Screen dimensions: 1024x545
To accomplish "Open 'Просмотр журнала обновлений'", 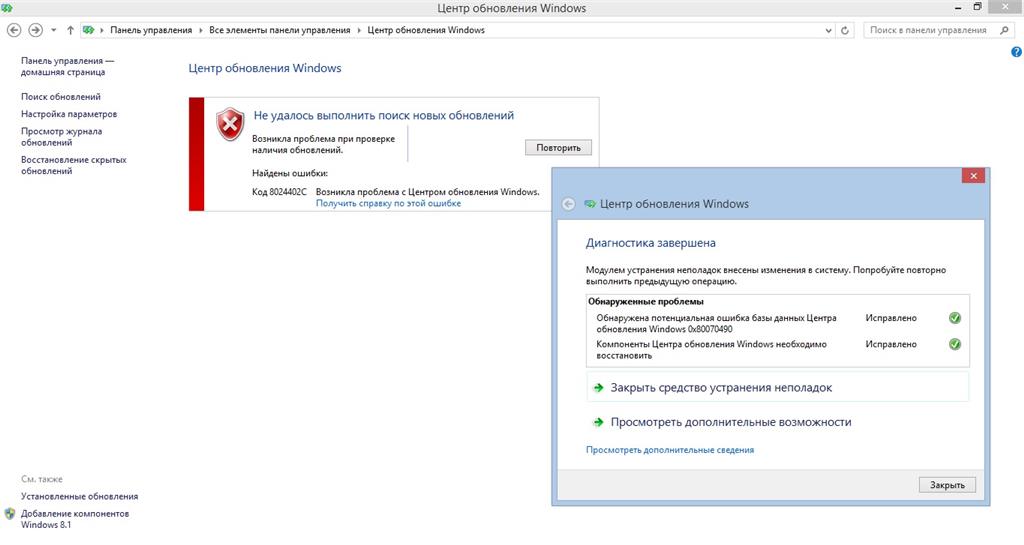I will pyautogui.click(x=61, y=136).
